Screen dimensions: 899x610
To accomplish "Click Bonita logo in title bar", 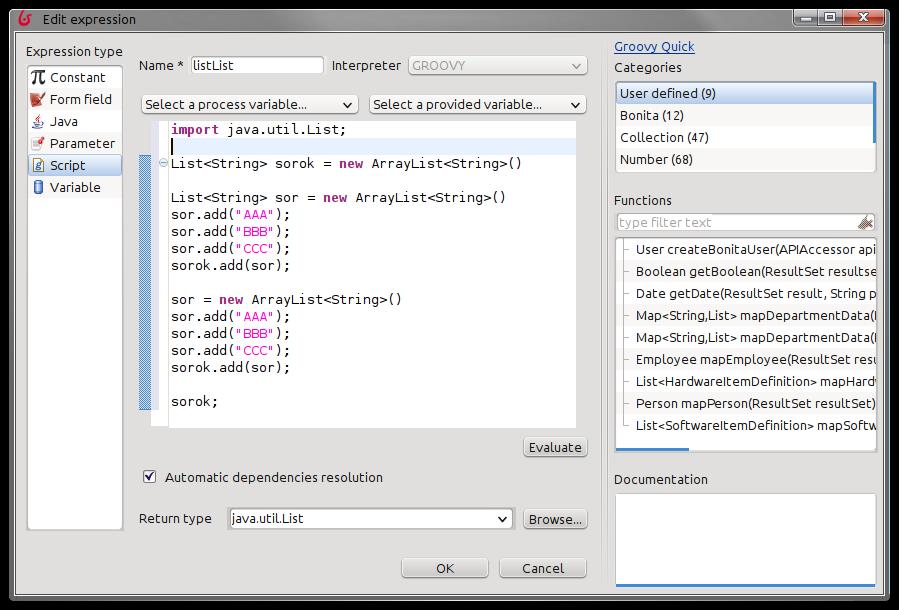I will click(25, 19).
